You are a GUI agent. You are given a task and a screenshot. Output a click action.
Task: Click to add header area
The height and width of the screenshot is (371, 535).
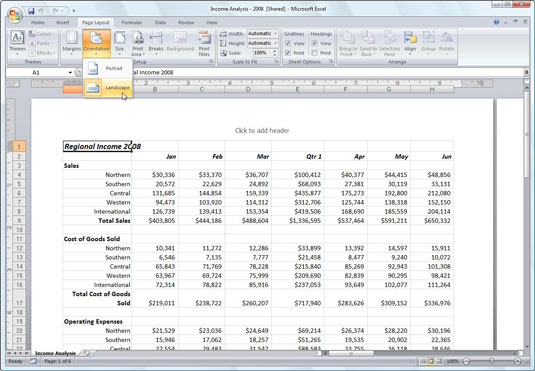point(262,130)
